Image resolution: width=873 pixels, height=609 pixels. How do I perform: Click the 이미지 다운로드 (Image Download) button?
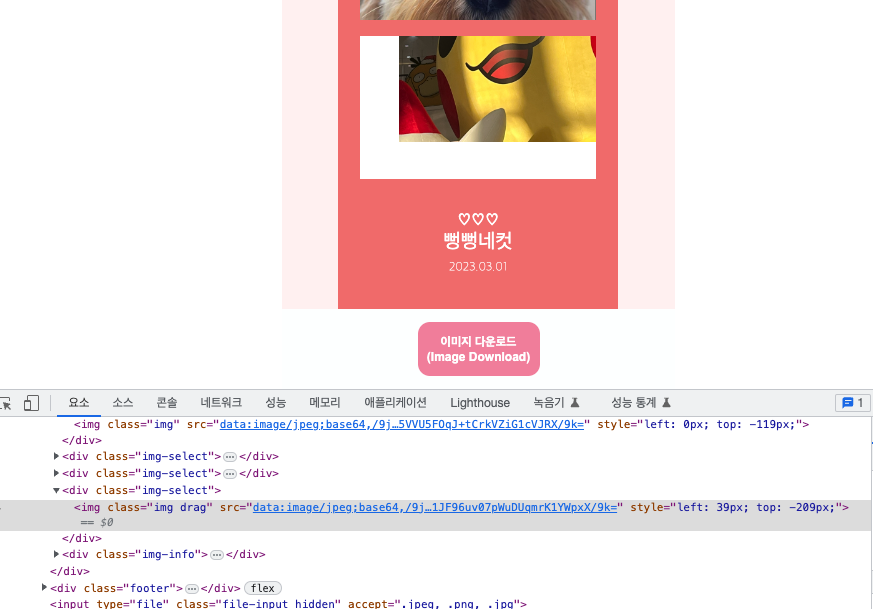tap(479, 349)
